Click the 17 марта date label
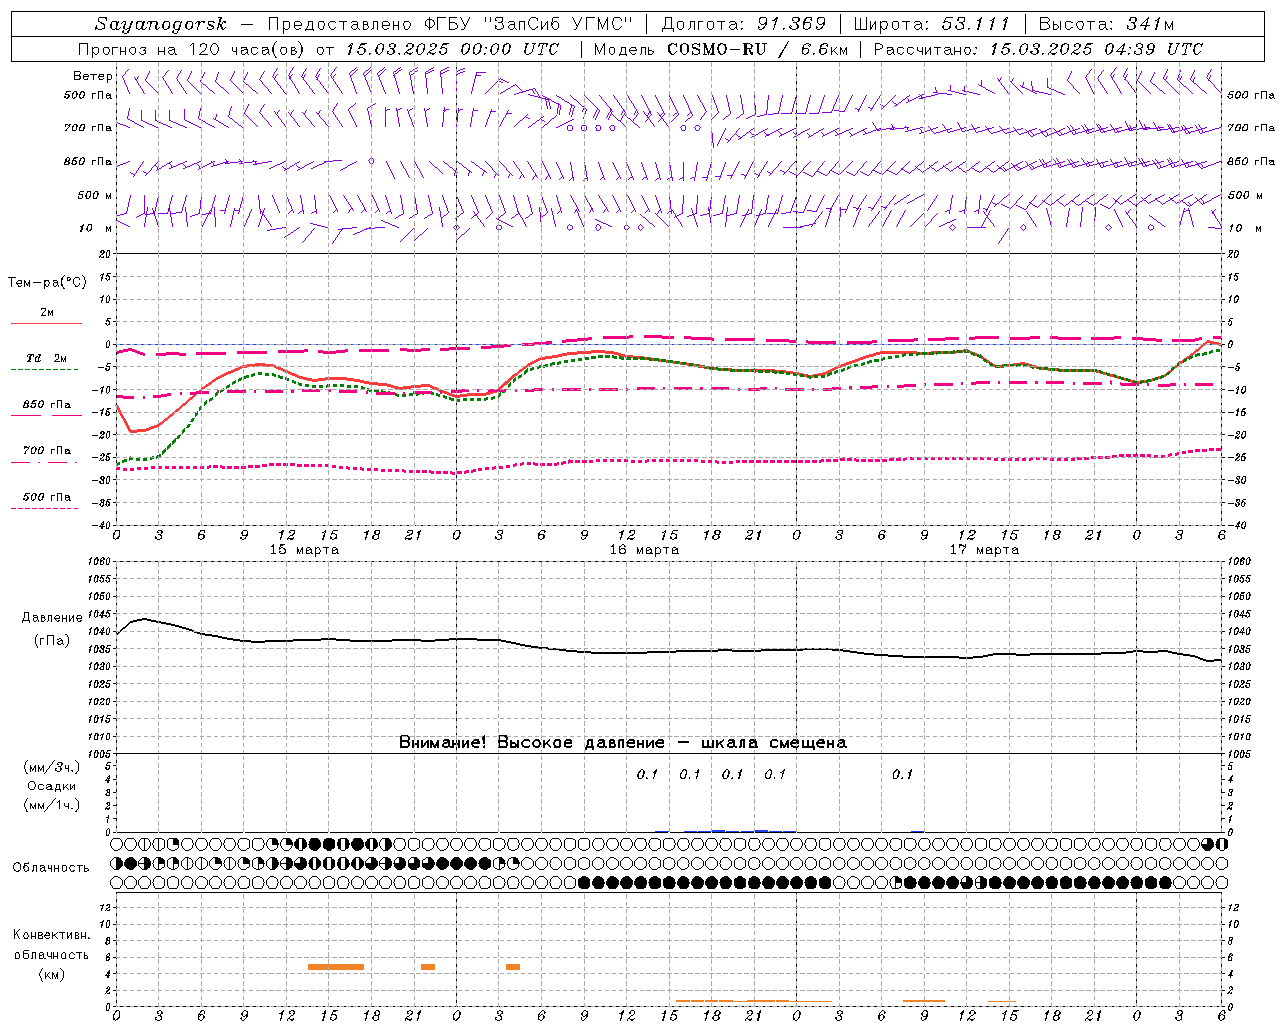1280x1024 pixels. [x=984, y=550]
